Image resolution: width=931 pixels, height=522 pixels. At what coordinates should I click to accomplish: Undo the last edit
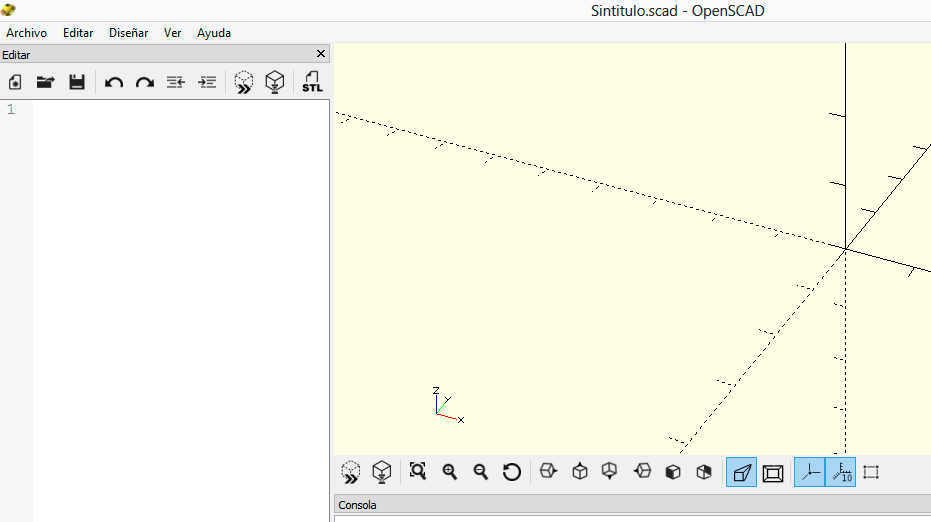(x=114, y=82)
